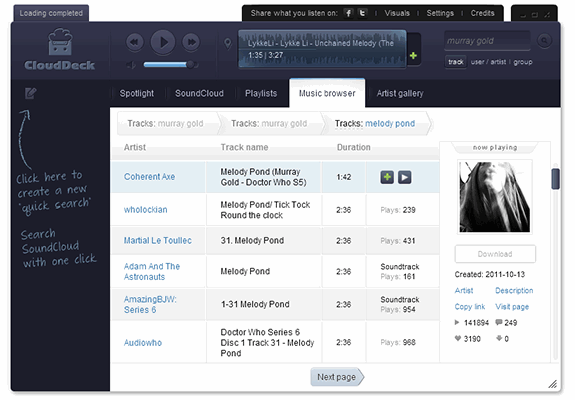
Task: Click Copy link
Action: (470, 307)
